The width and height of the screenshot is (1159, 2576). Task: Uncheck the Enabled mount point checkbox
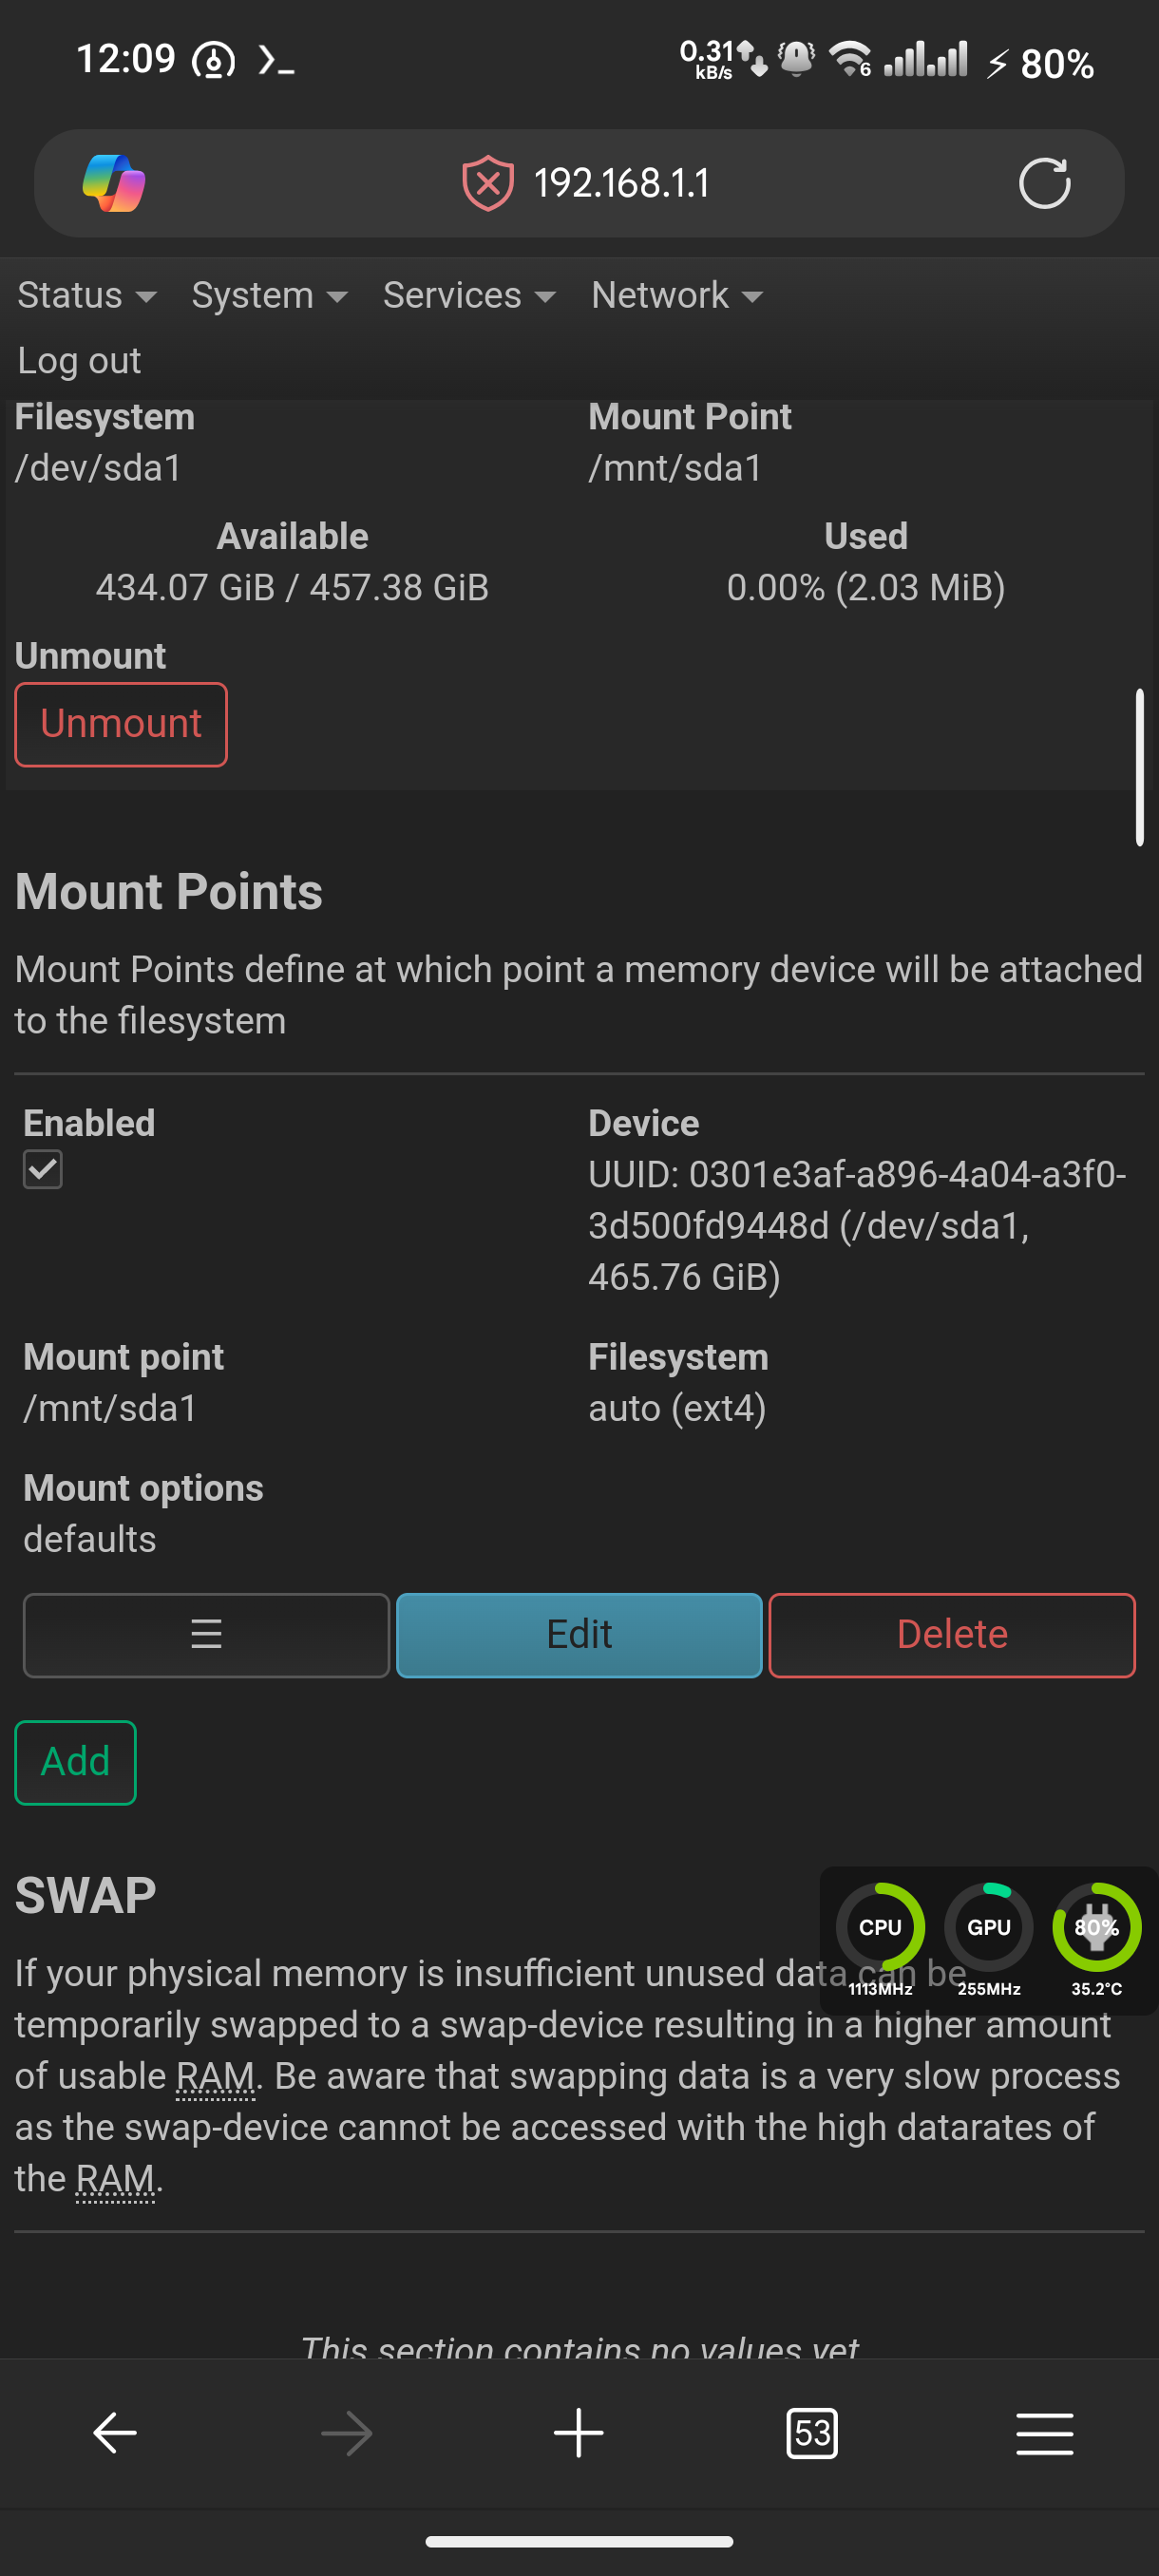(x=43, y=1169)
